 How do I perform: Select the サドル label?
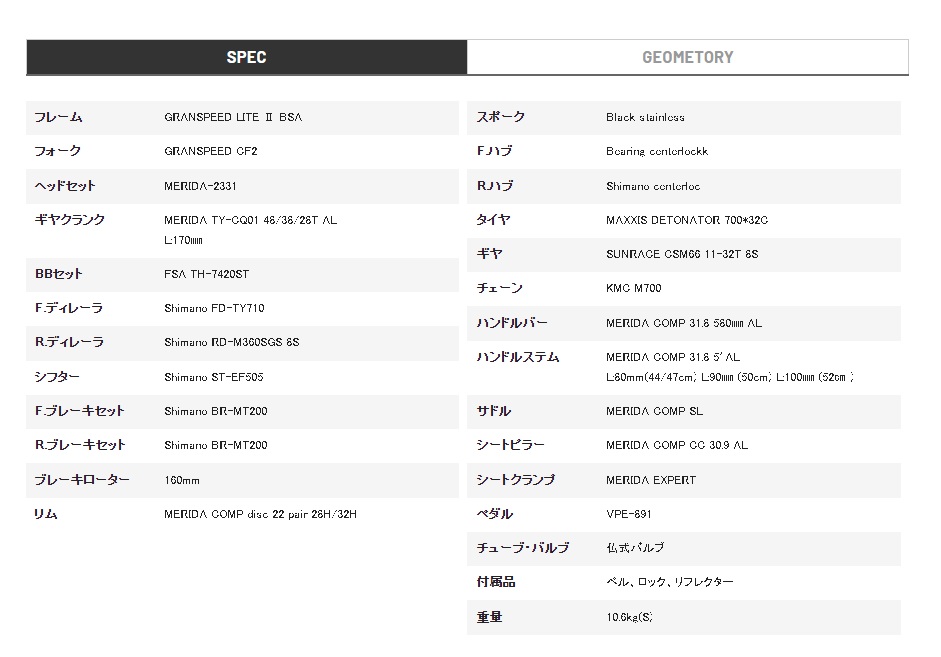[494, 411]
